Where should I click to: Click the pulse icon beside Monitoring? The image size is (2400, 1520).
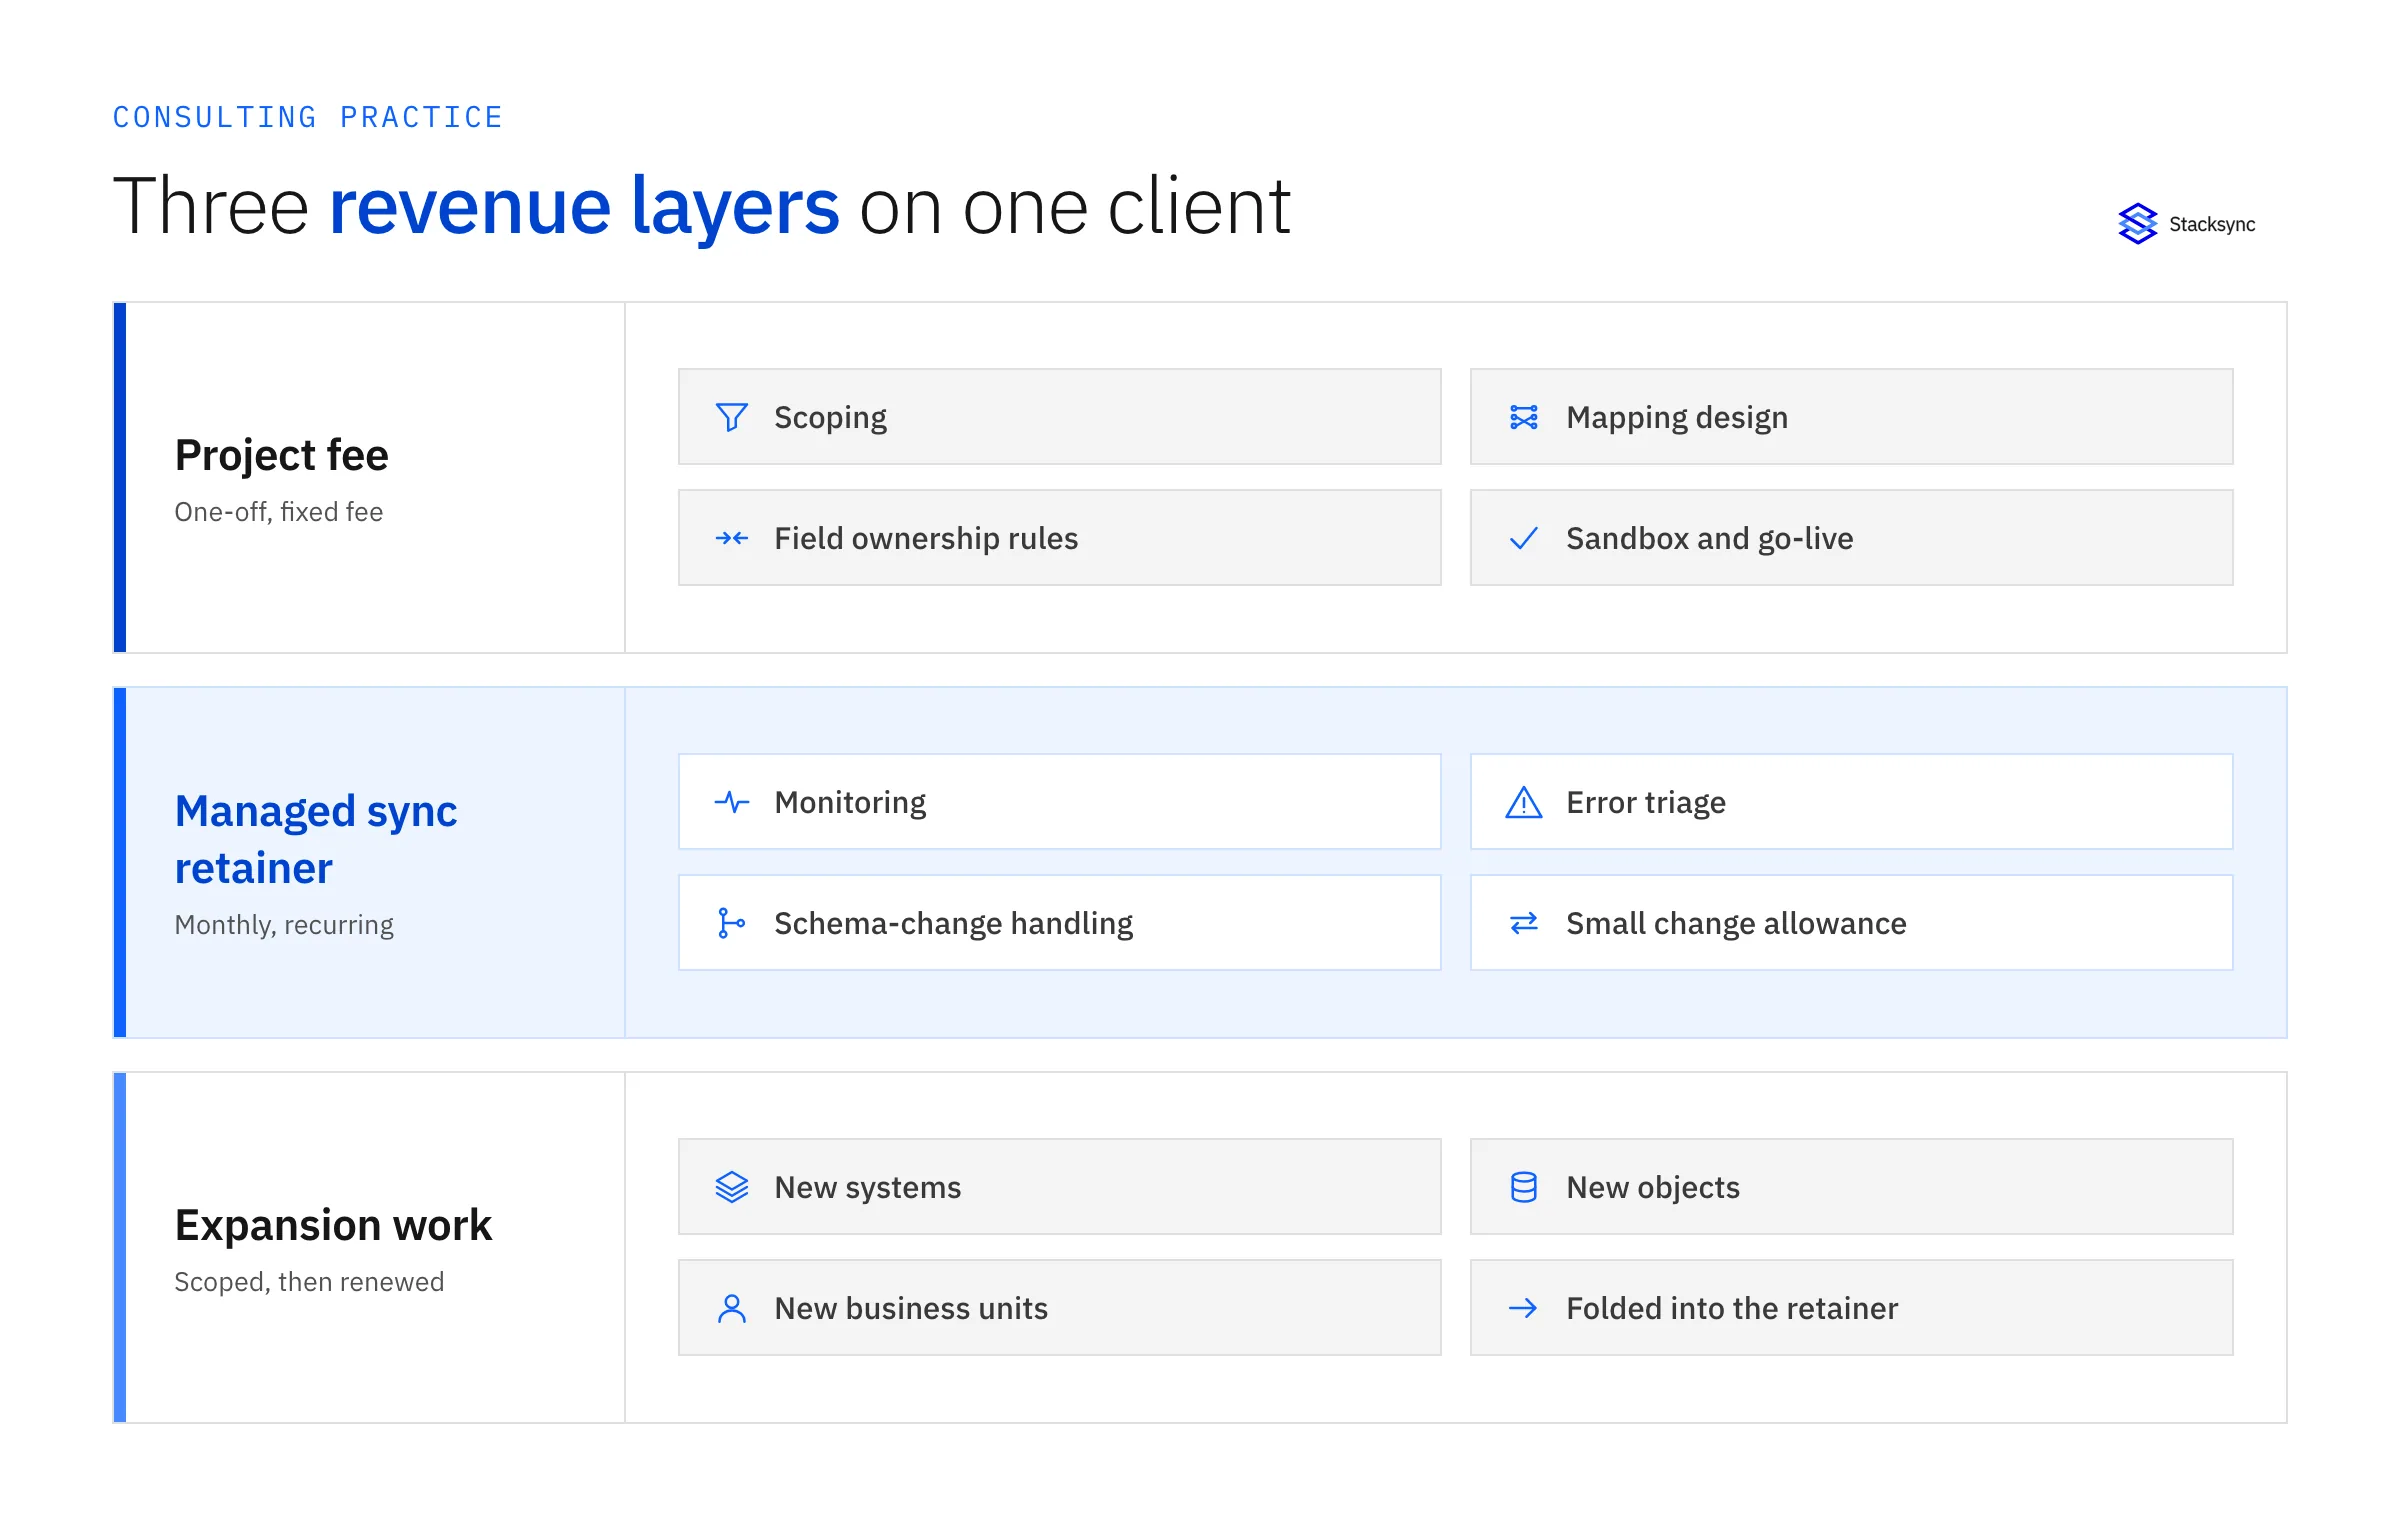(x=731, y=802)
